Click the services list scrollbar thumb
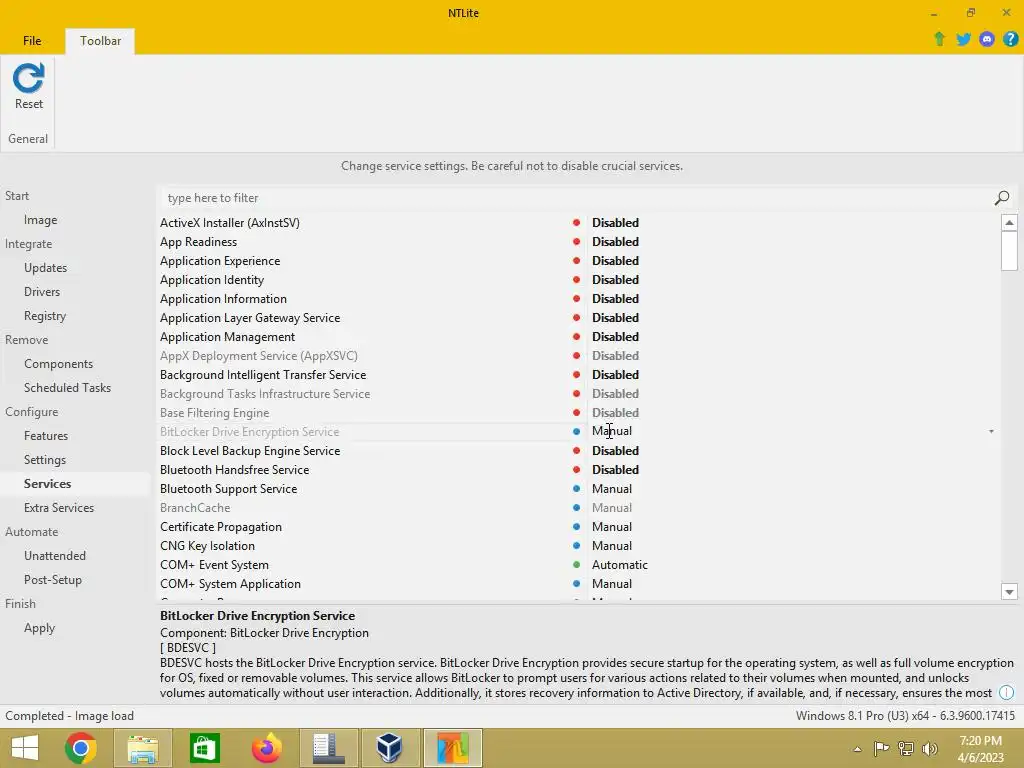Image resolution: width=1024 pixels, height=768 pixels. click(1009, 250)
